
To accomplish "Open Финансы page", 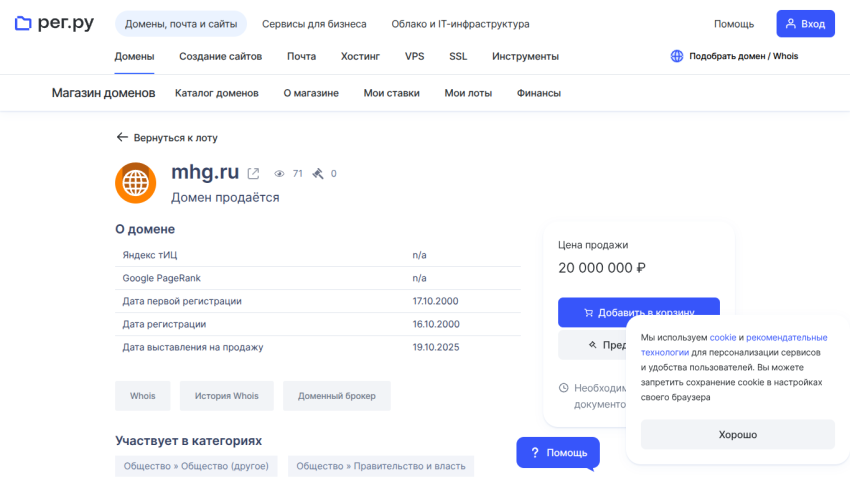I will 539,93.
